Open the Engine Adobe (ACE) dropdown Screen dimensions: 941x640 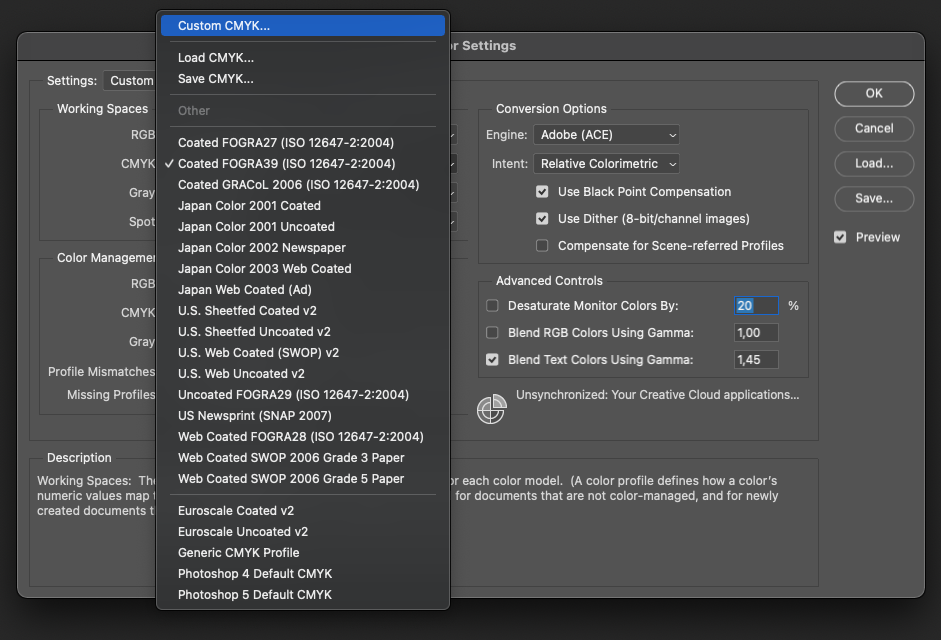606,134
